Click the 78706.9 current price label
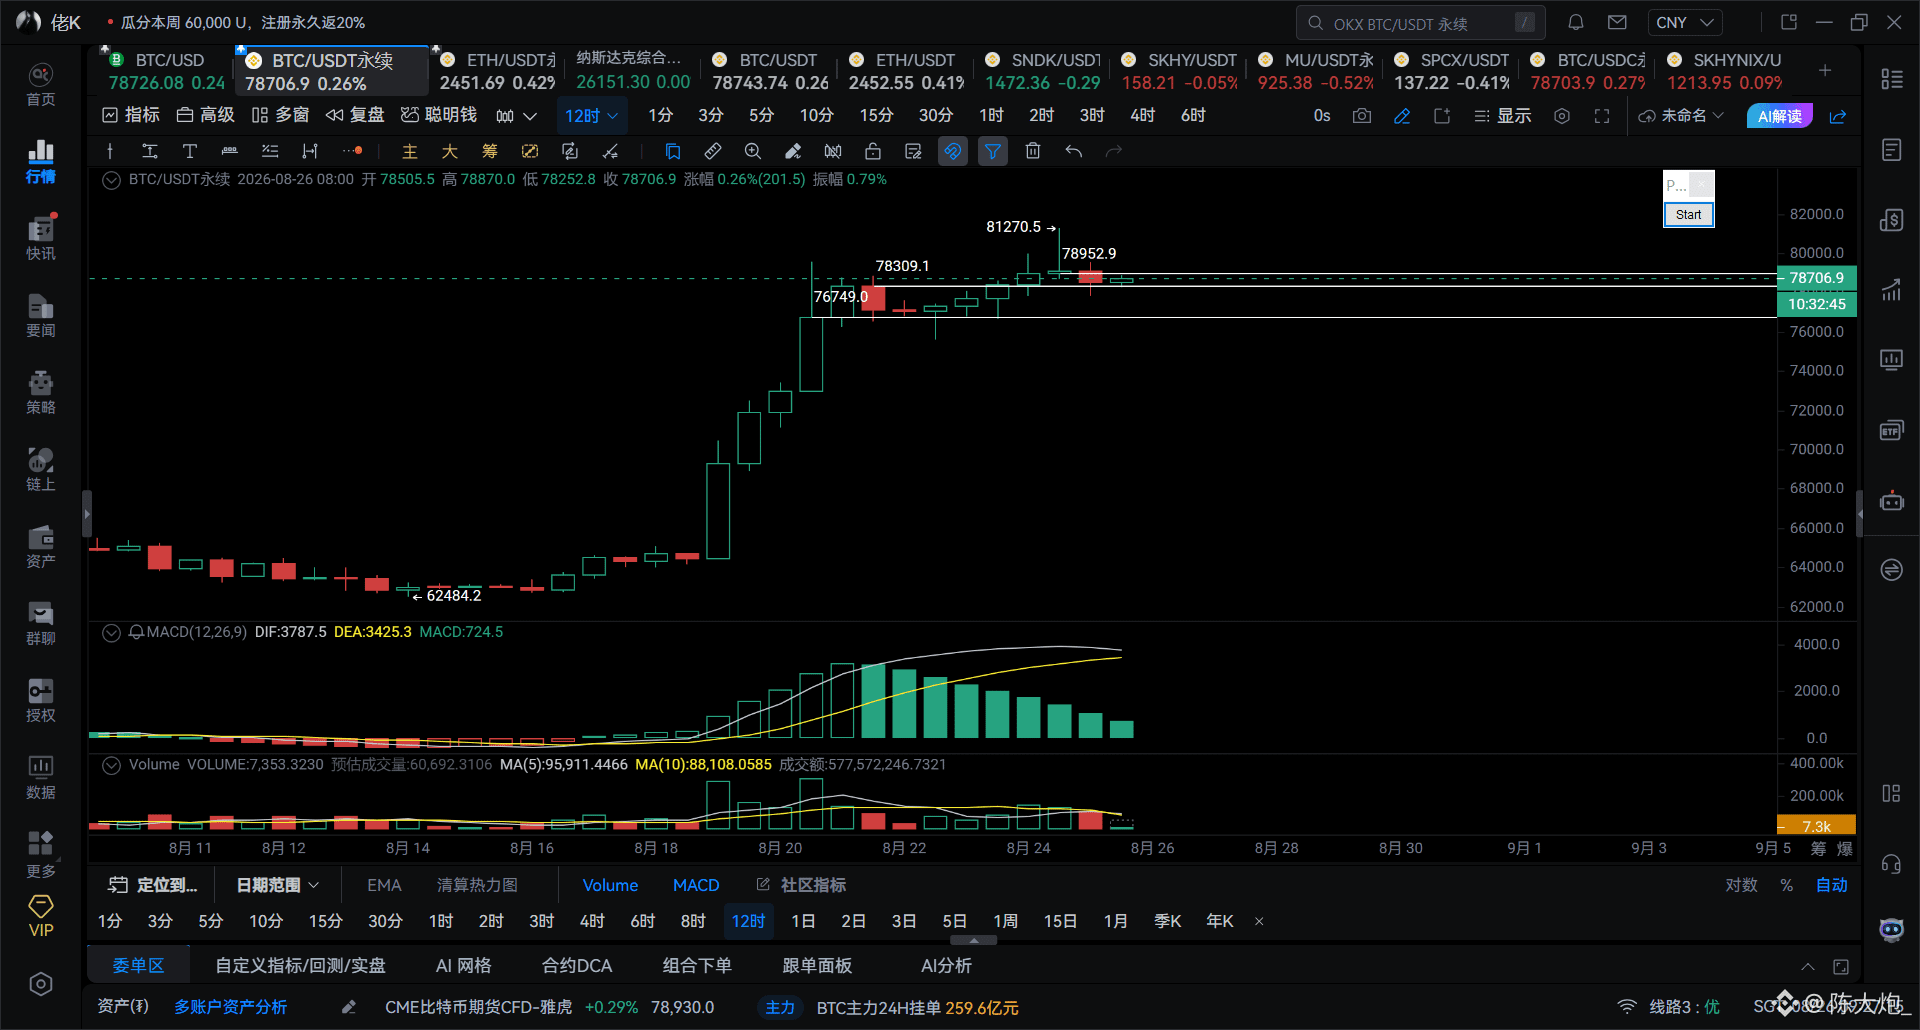 [x=1816, y=278]
